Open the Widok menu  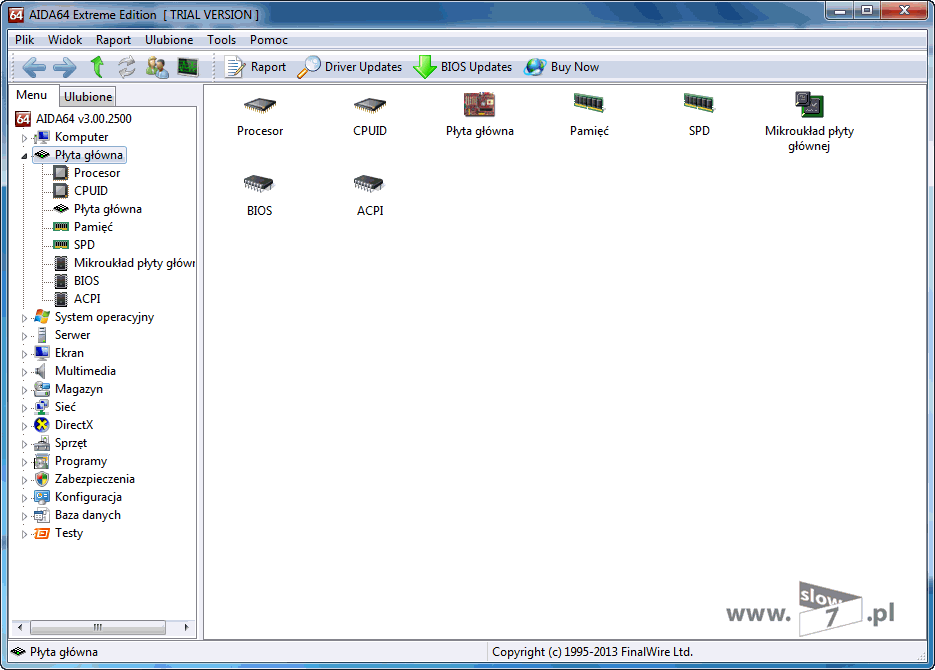pyautogui.click(x=64, y=40)
